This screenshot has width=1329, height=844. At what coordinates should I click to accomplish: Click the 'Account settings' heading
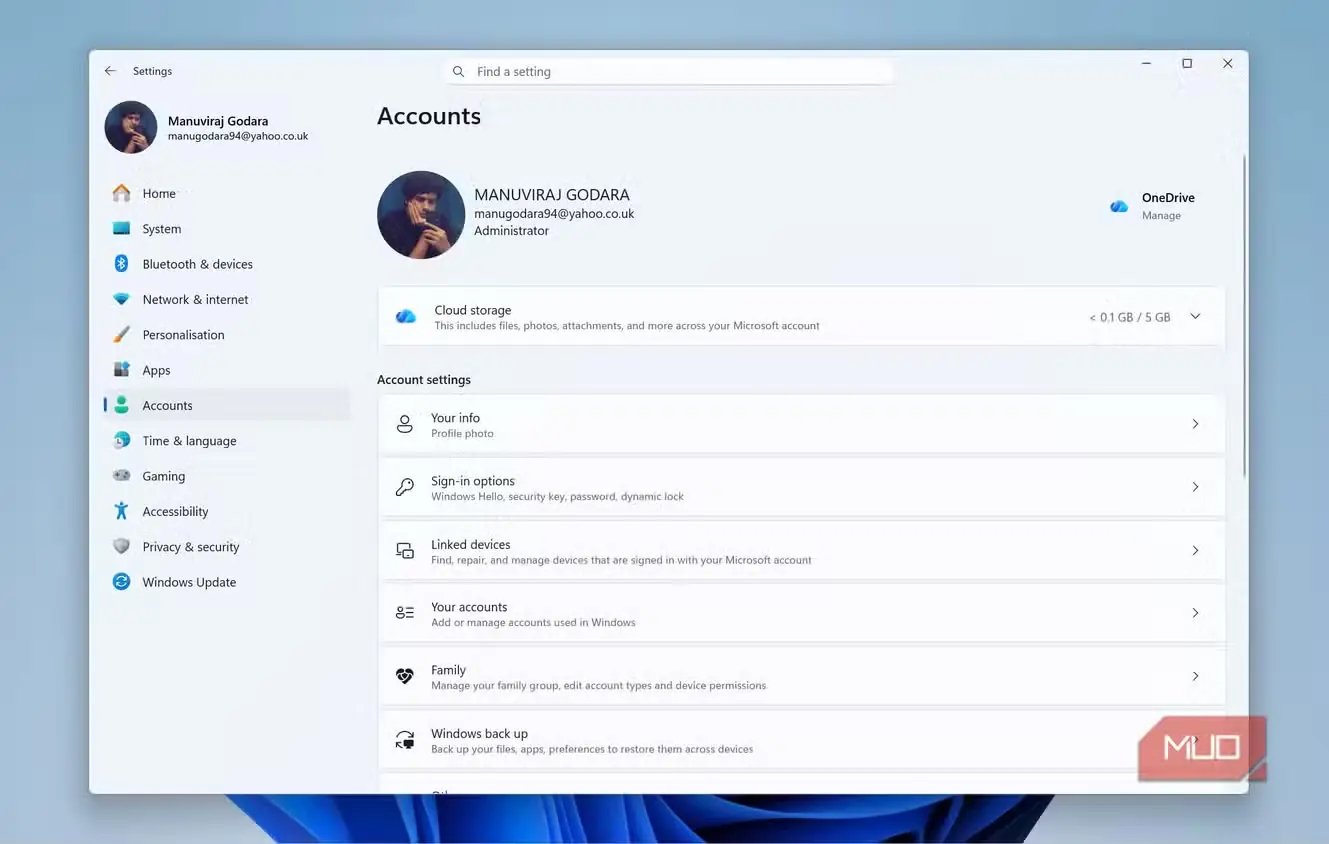(424, 380)
